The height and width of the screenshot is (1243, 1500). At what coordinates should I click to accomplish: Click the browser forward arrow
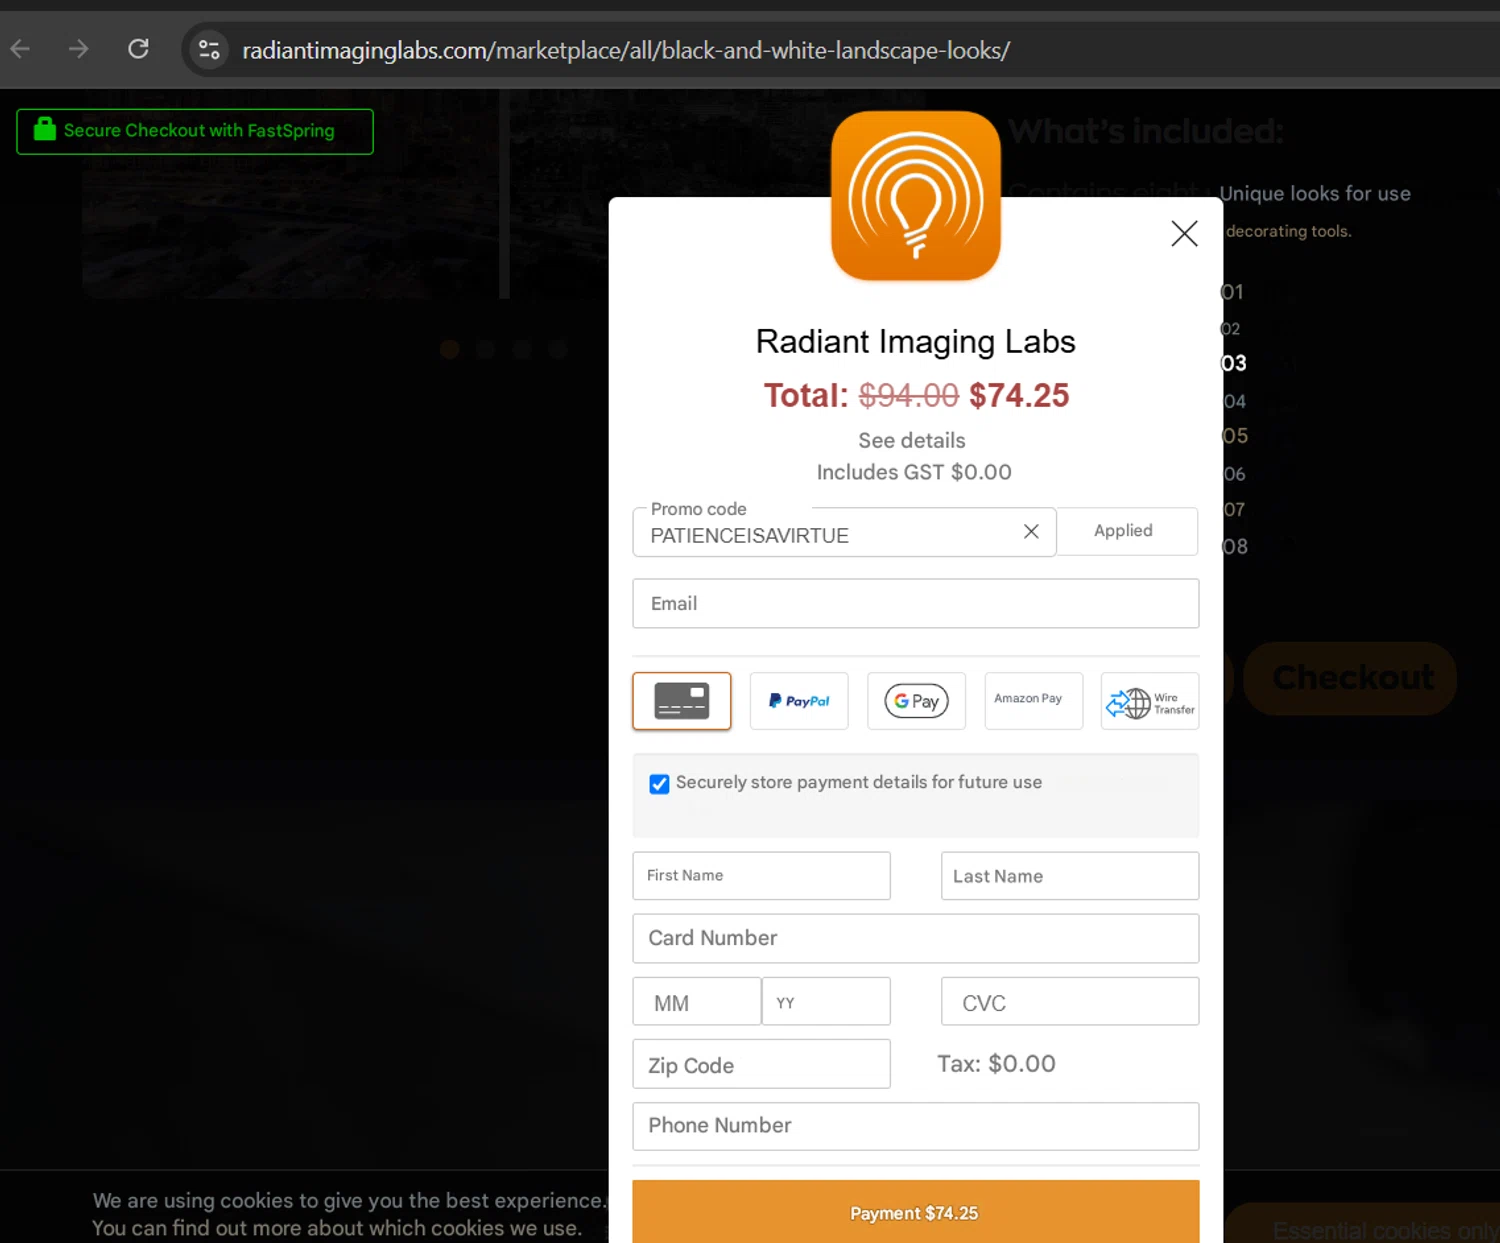point(79,49)
